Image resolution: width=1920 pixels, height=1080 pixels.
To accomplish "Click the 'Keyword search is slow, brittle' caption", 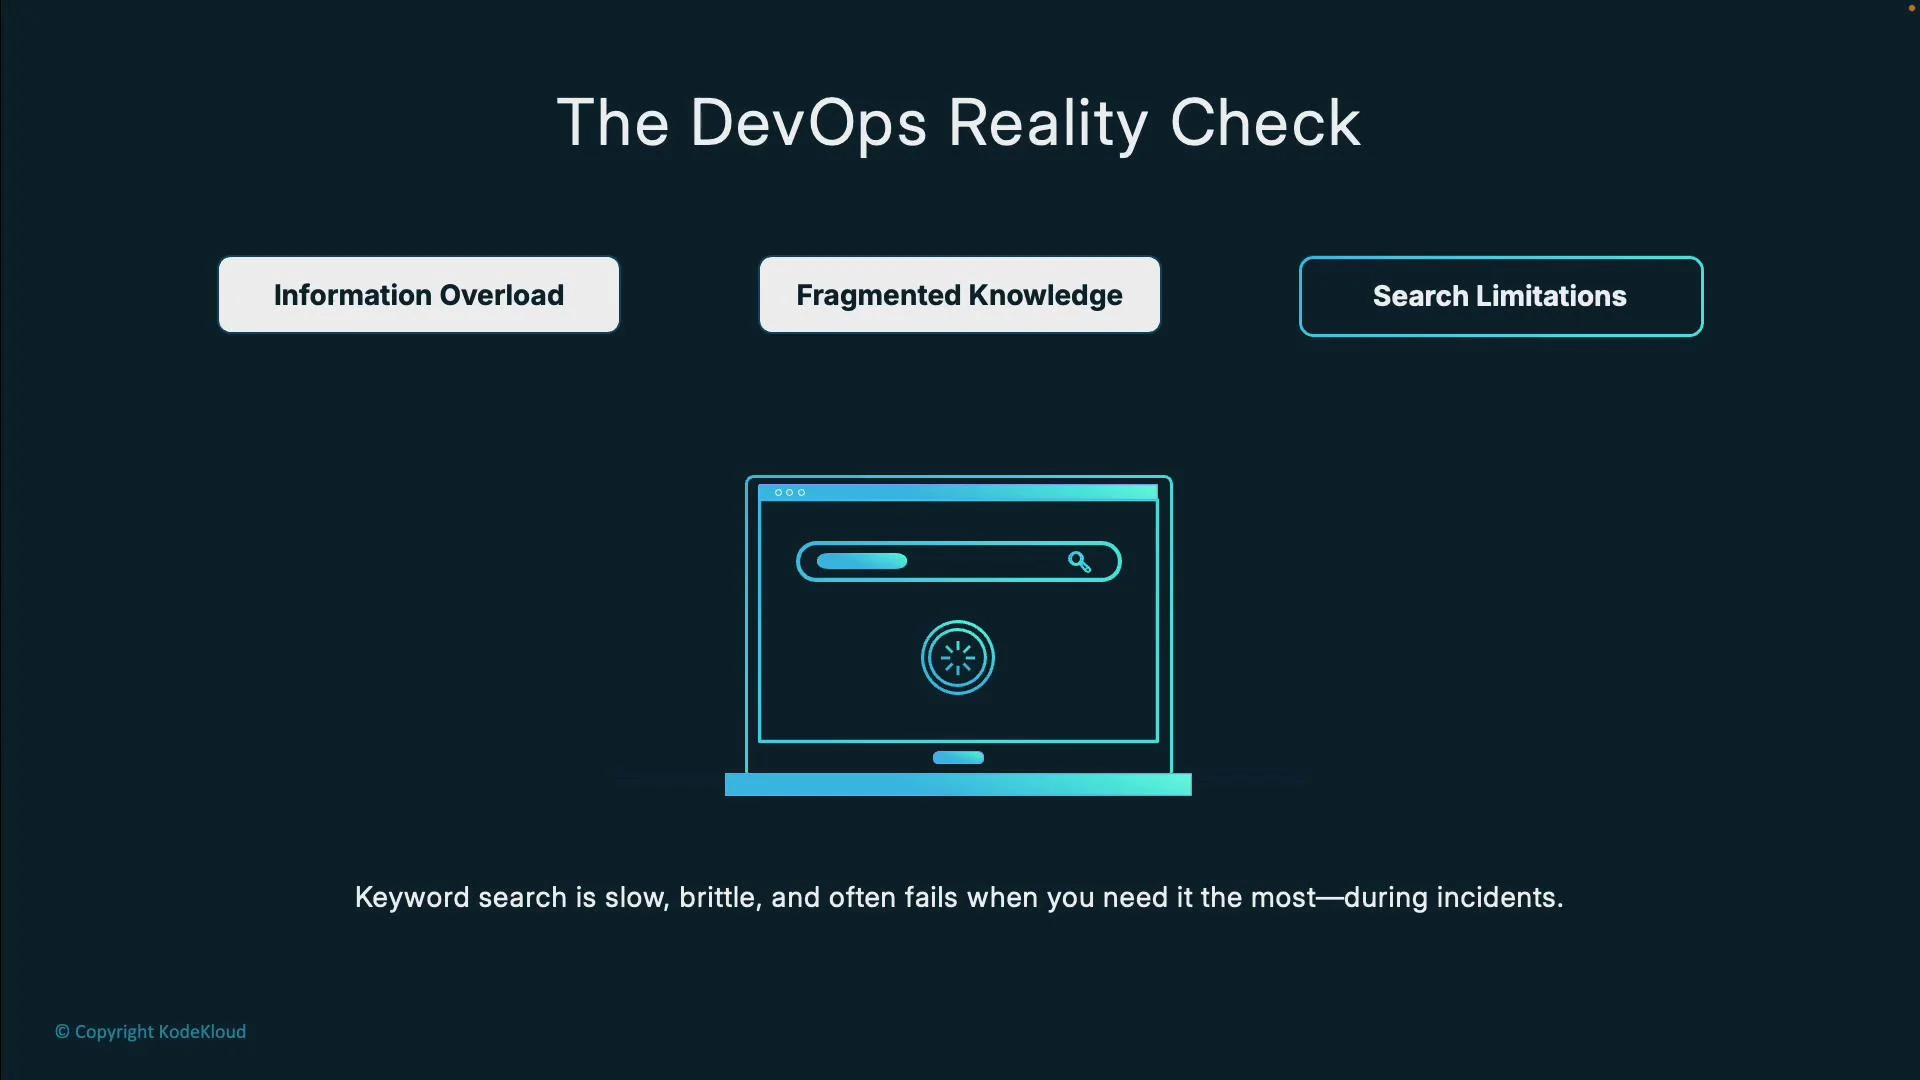I will 959,897.
